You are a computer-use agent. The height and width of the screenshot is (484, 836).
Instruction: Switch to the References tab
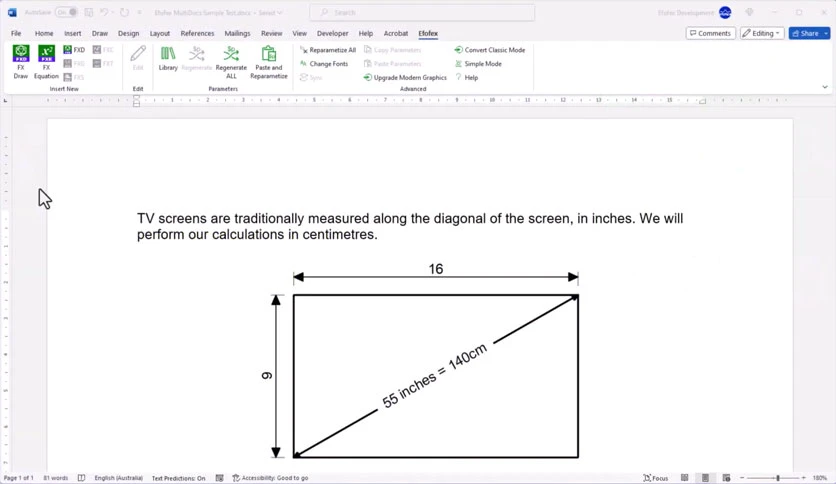pyautogui.click(x=197, y=33)
